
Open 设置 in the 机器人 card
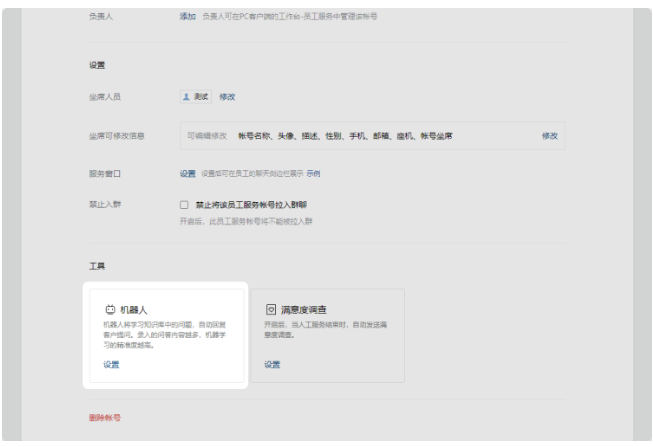click(110, 364)
